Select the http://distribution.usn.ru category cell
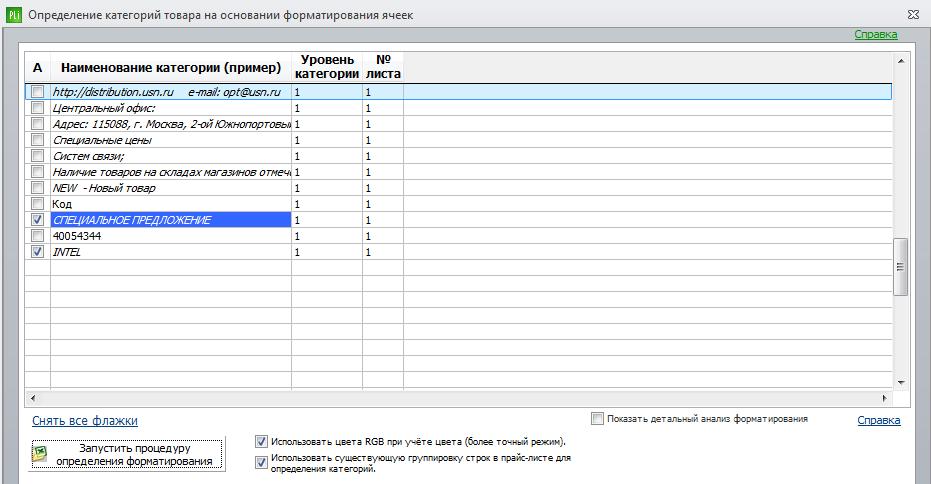Screen dimensions: 931x484 point(171,91)
